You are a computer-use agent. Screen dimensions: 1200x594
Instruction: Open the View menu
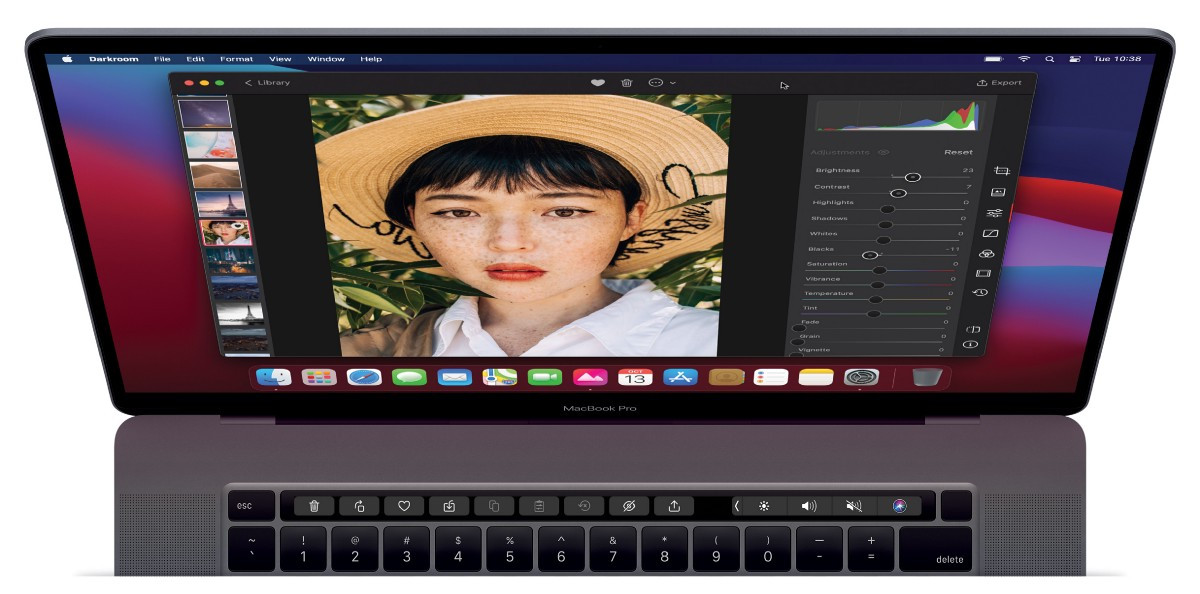click(x=280, y=59)
